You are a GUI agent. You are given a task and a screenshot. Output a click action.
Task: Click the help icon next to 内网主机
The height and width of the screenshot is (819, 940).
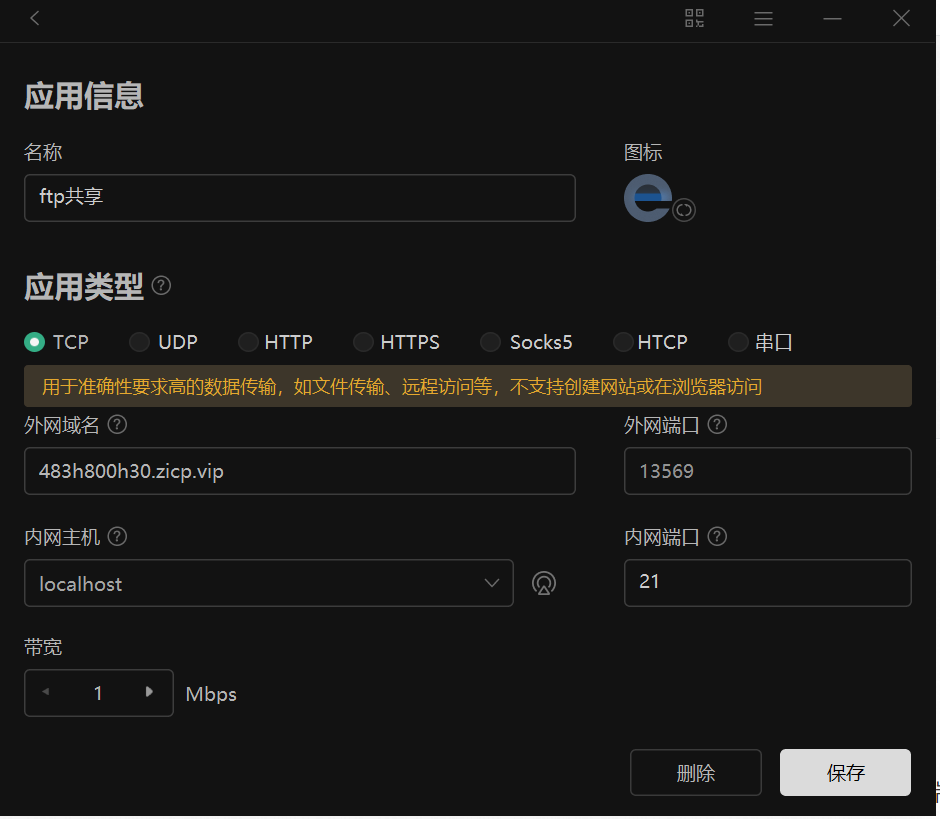pos(117,537)
